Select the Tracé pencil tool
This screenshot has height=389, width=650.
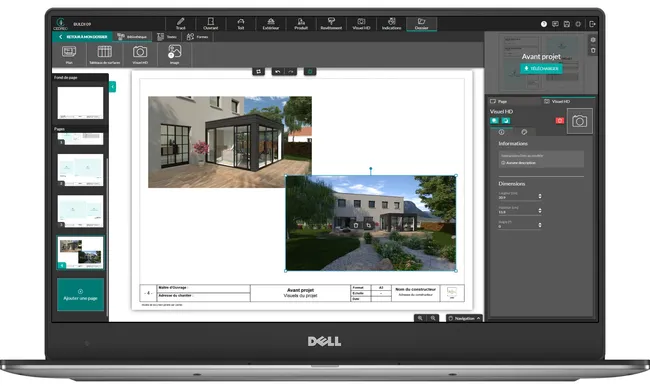tap(180, 24)
